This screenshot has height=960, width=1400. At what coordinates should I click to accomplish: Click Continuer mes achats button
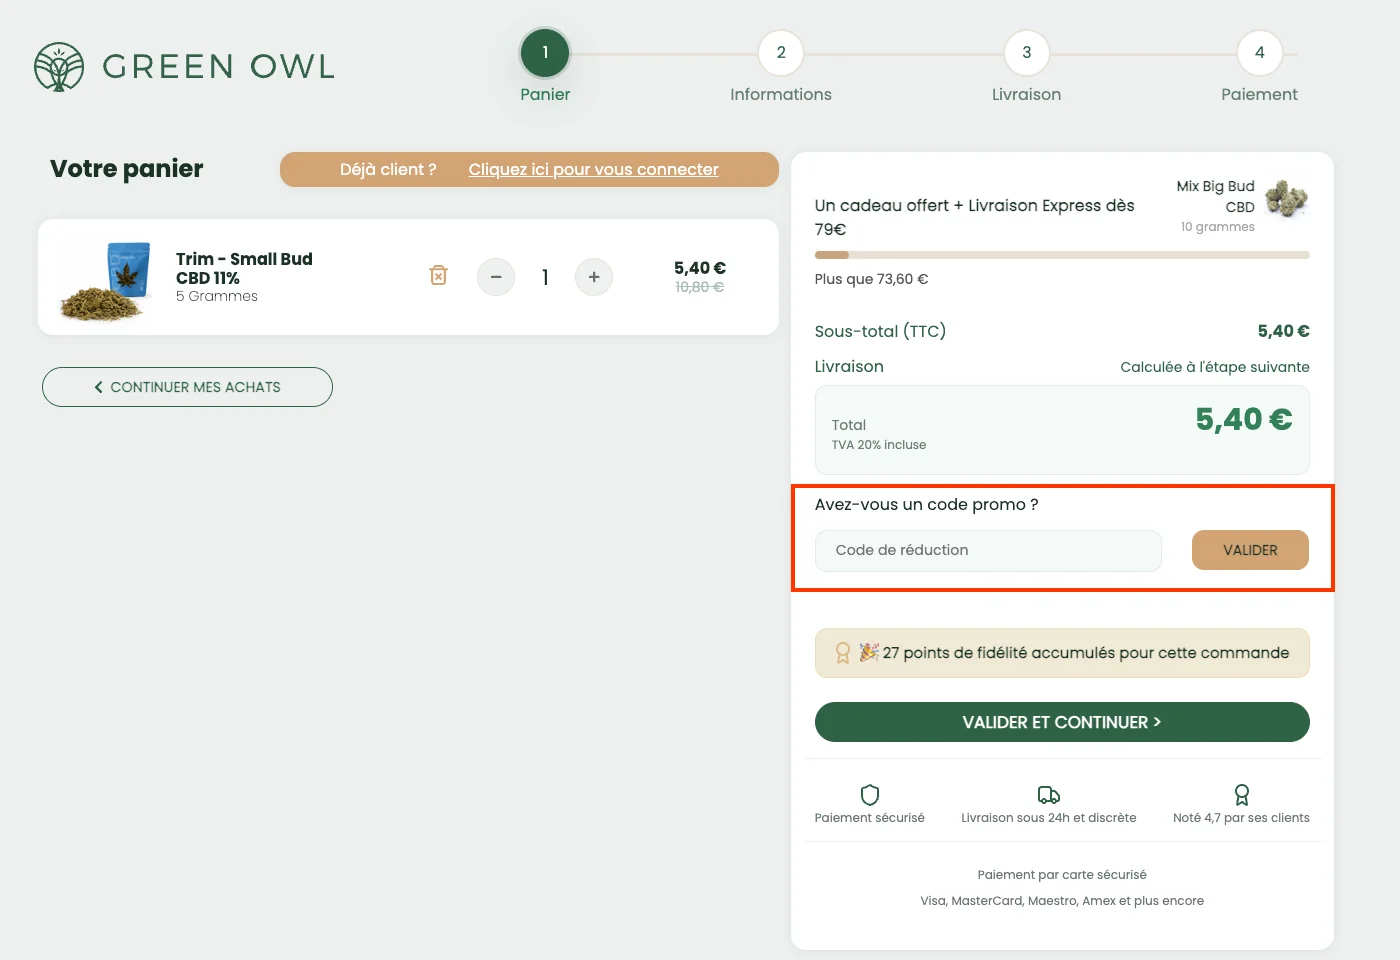click(x=187, y=387)
